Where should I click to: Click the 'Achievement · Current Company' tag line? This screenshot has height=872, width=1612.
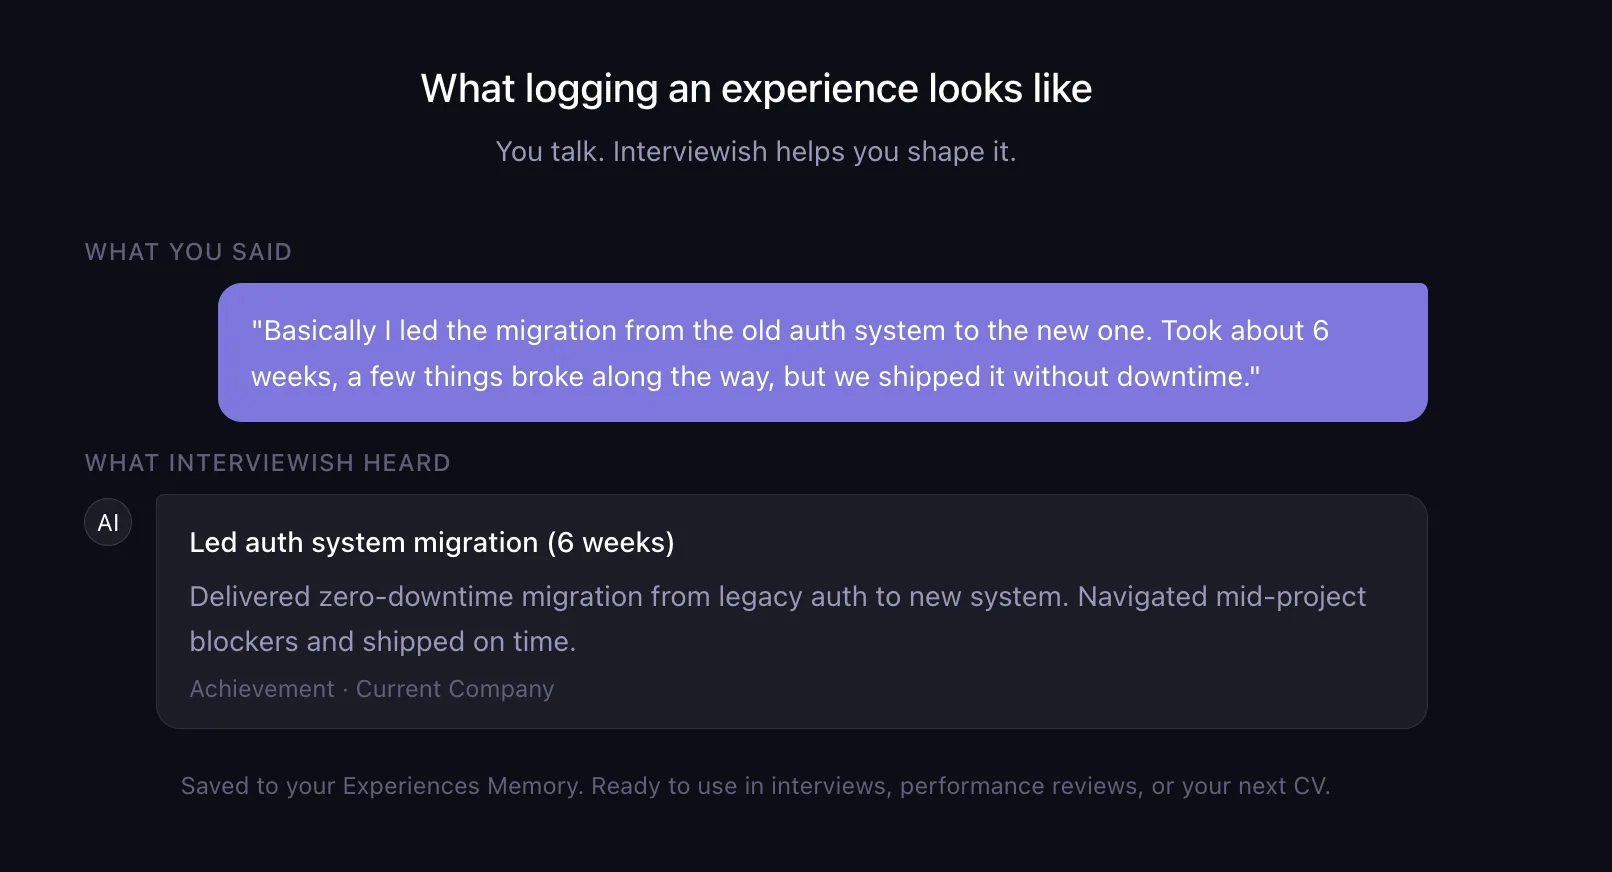click(x=372, y=689)
